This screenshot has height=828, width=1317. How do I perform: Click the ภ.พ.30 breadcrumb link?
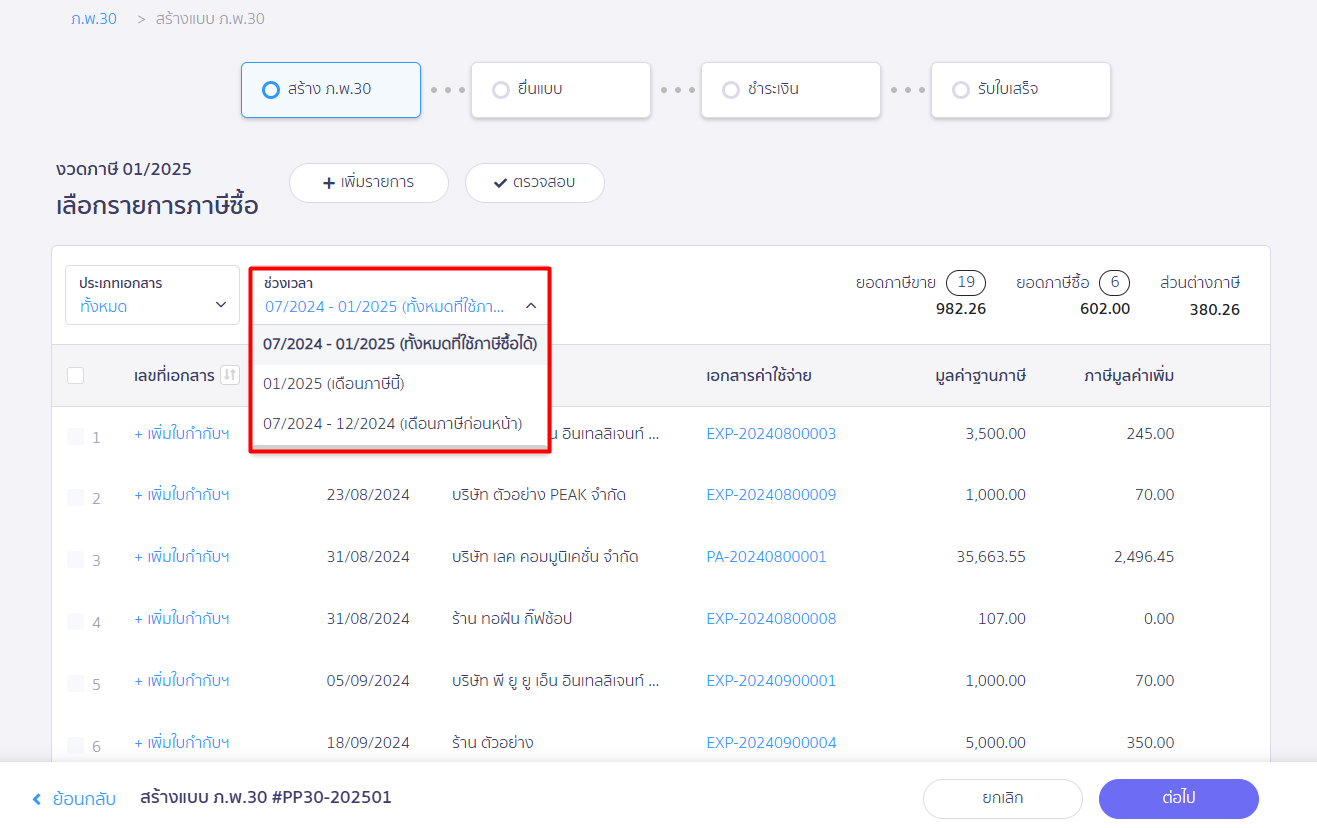94,19
